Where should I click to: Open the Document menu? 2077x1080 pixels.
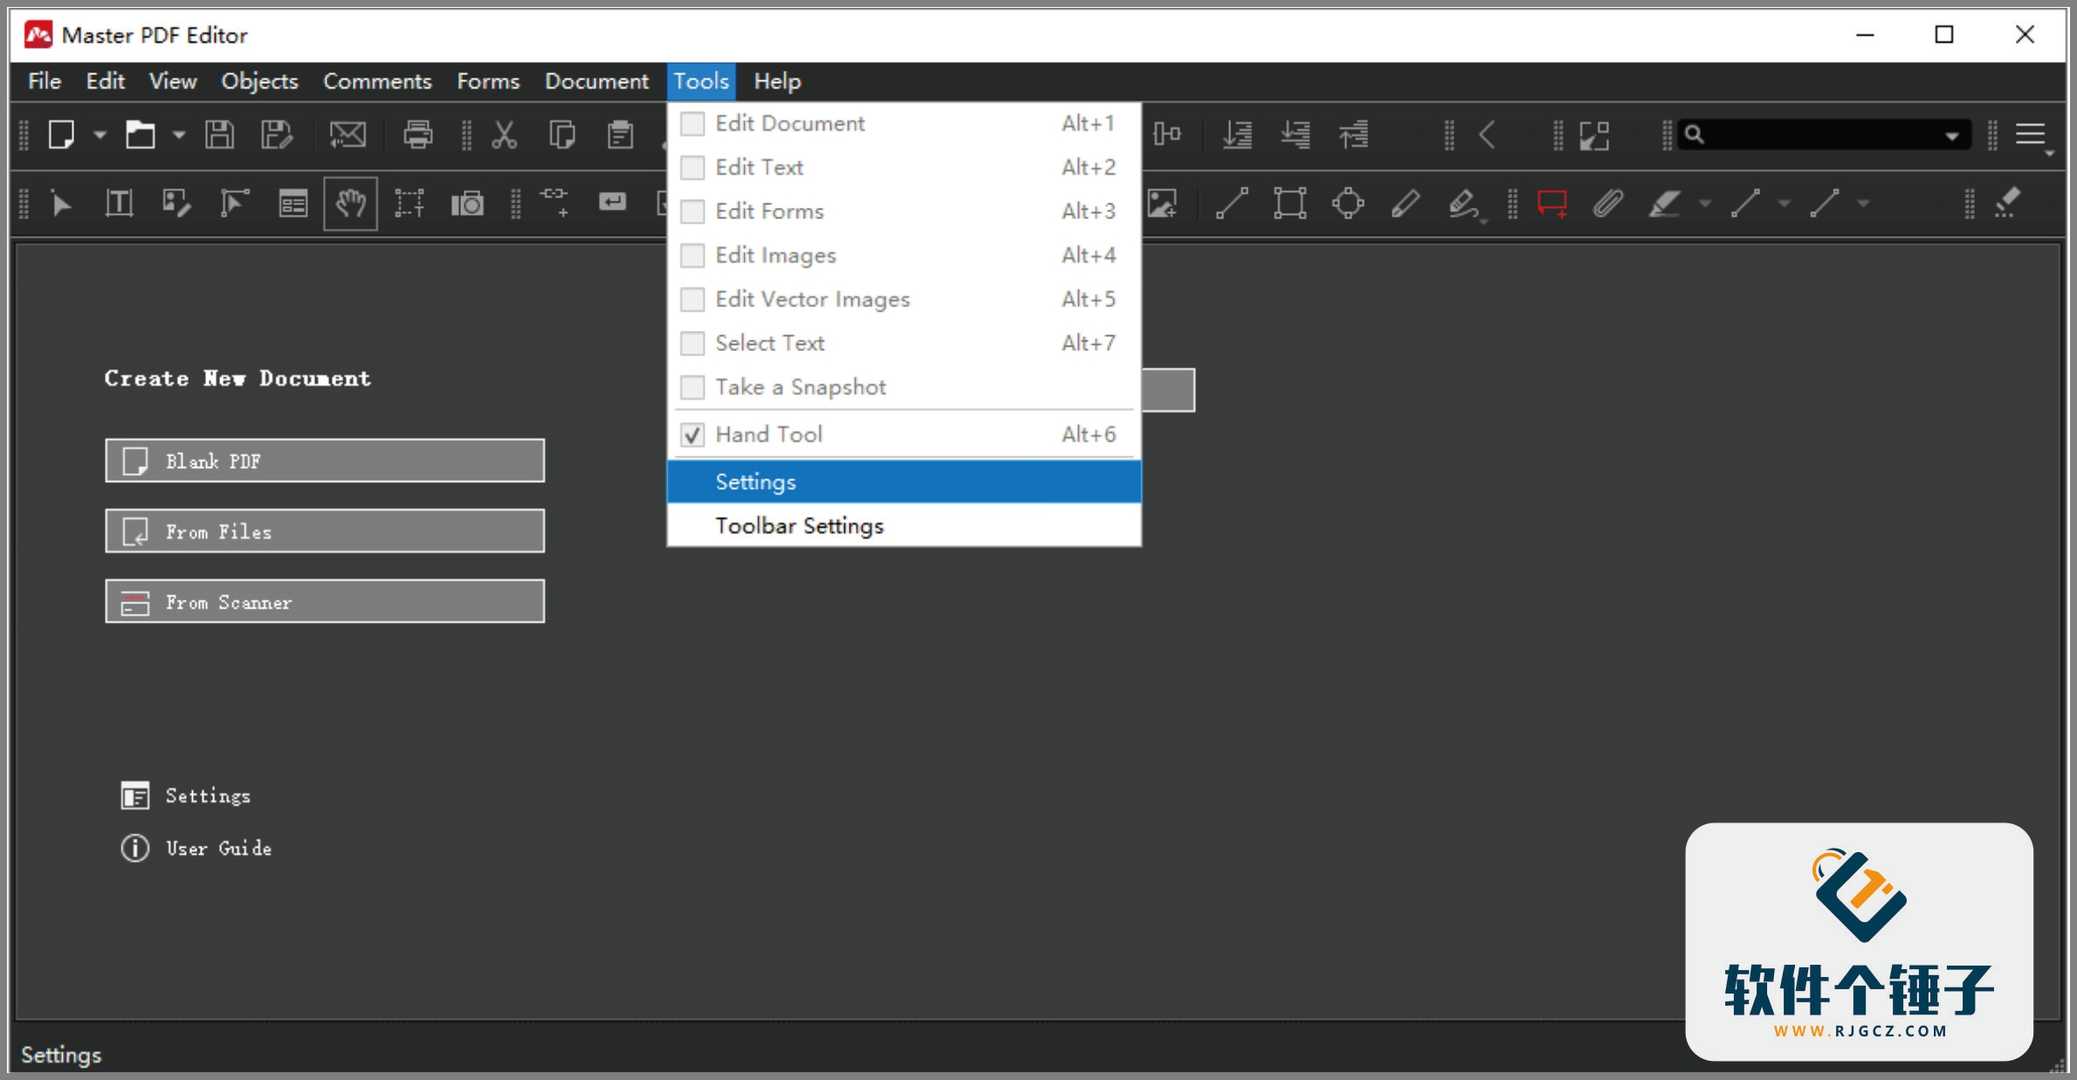tap(597, 81)
